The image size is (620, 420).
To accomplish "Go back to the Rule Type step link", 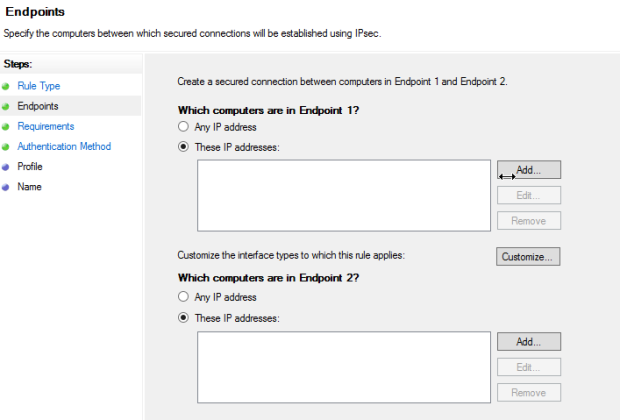I will point(39,86).
